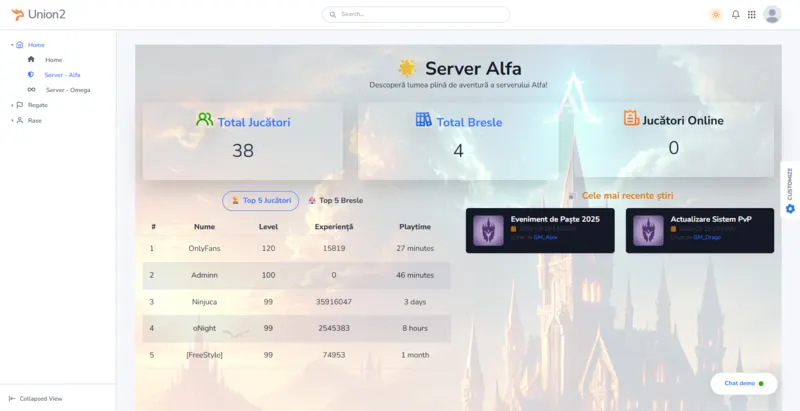
Task: Open the GM_Alex author link
Action: 545,238
